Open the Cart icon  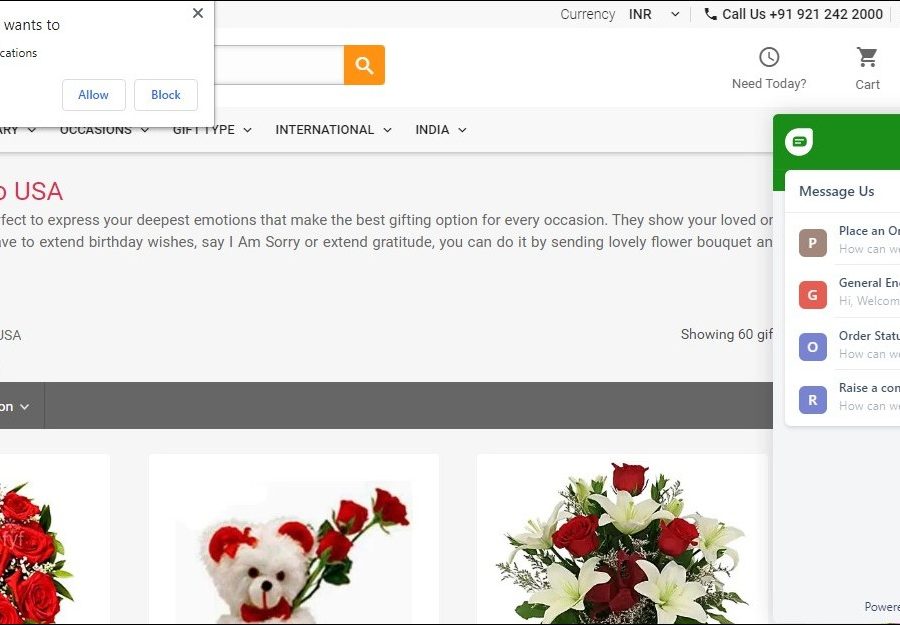pyautogui.click(x=867, y=58)
